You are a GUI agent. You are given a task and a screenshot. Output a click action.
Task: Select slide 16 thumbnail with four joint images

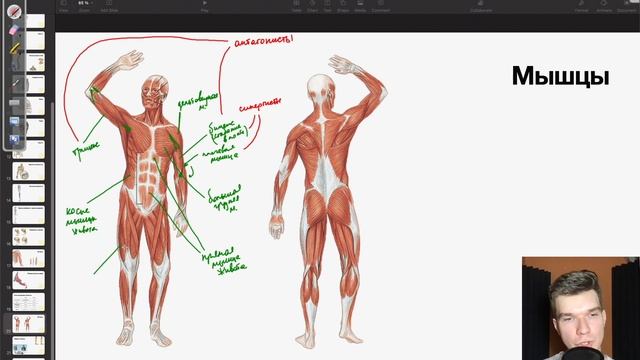tap(28, 237)
